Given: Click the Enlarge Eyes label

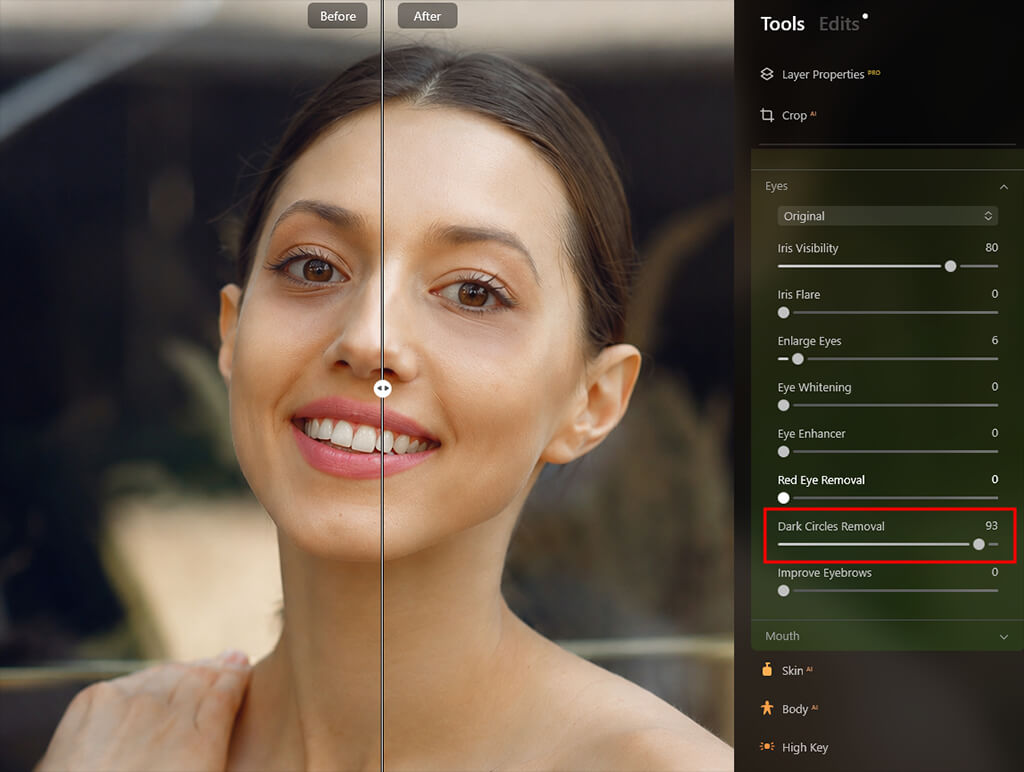Looking at the screenshot, I should point(809,341).
